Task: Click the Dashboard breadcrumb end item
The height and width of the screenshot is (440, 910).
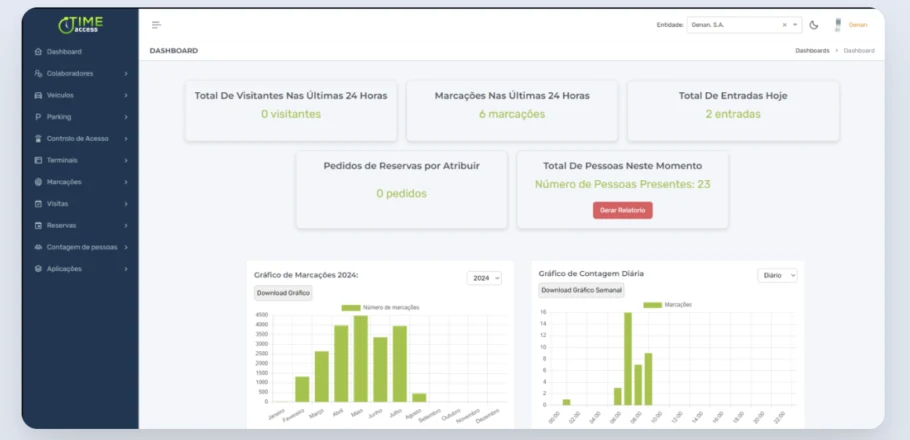Action: (x=859, y=51)
